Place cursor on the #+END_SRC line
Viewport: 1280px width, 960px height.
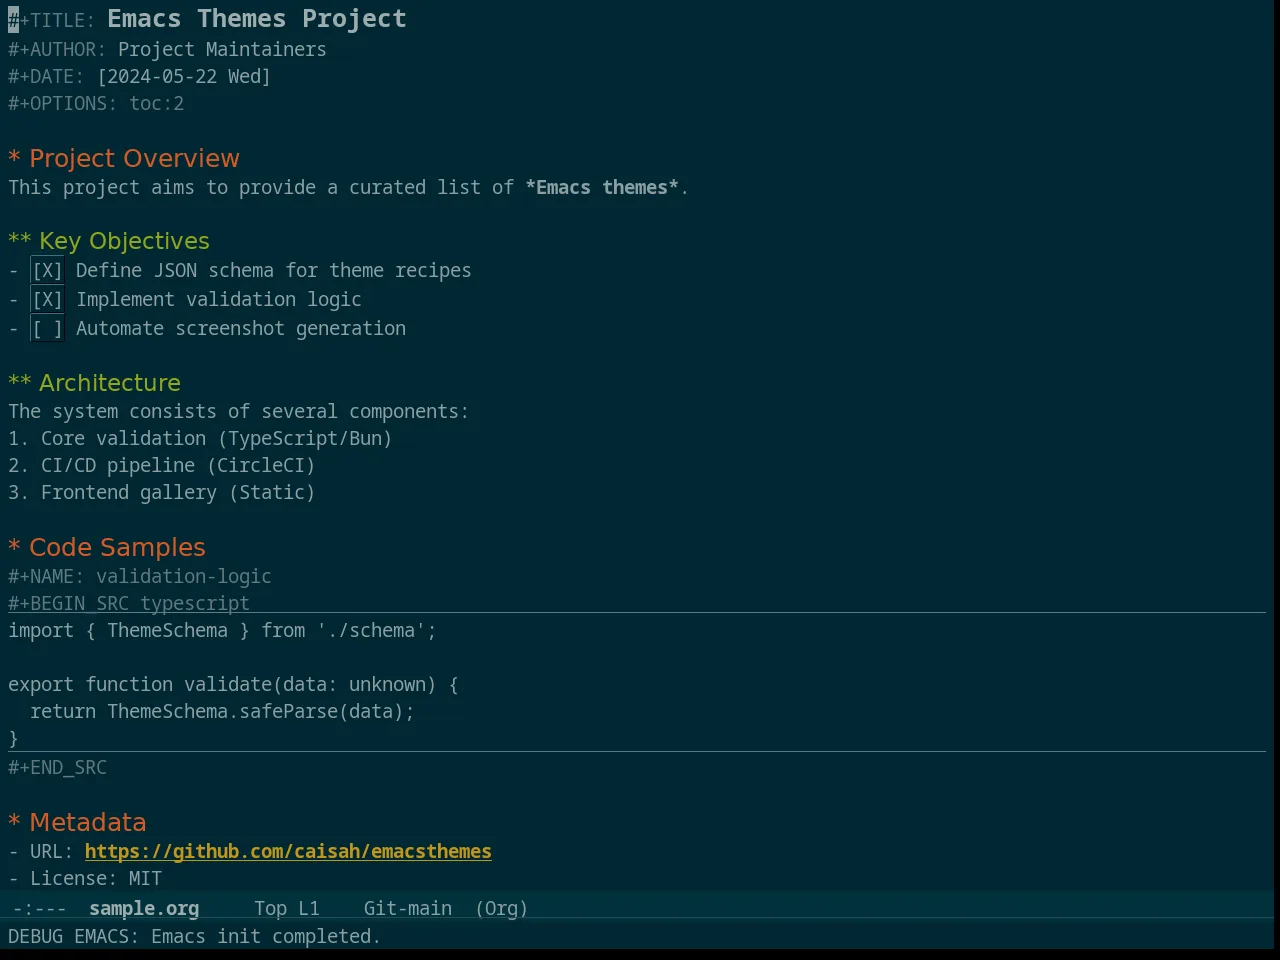[57, 767]
